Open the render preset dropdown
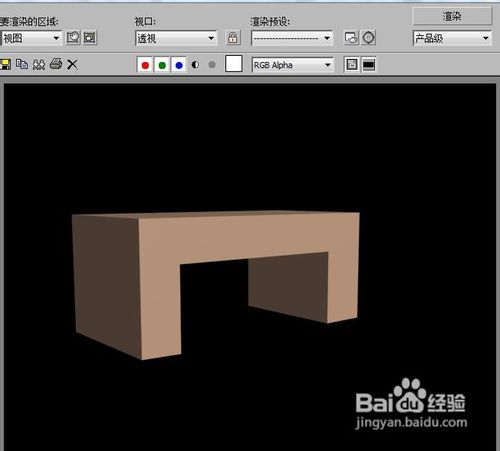 292,38
